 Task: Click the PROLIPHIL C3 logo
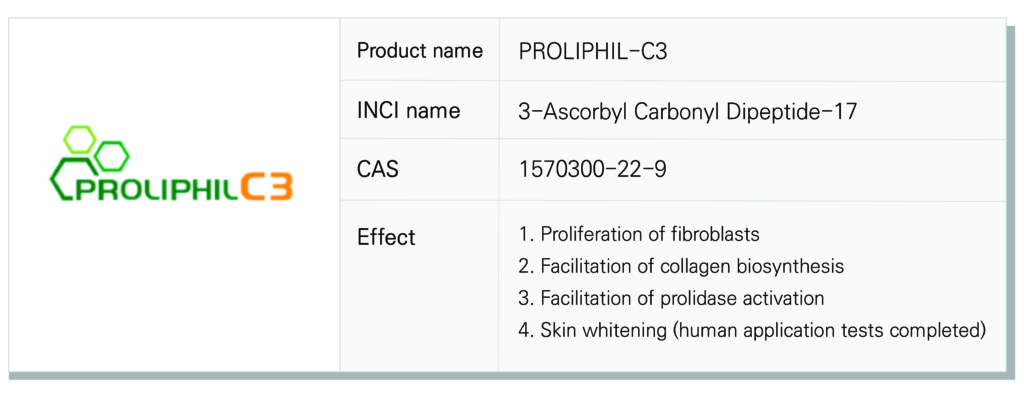170,163
